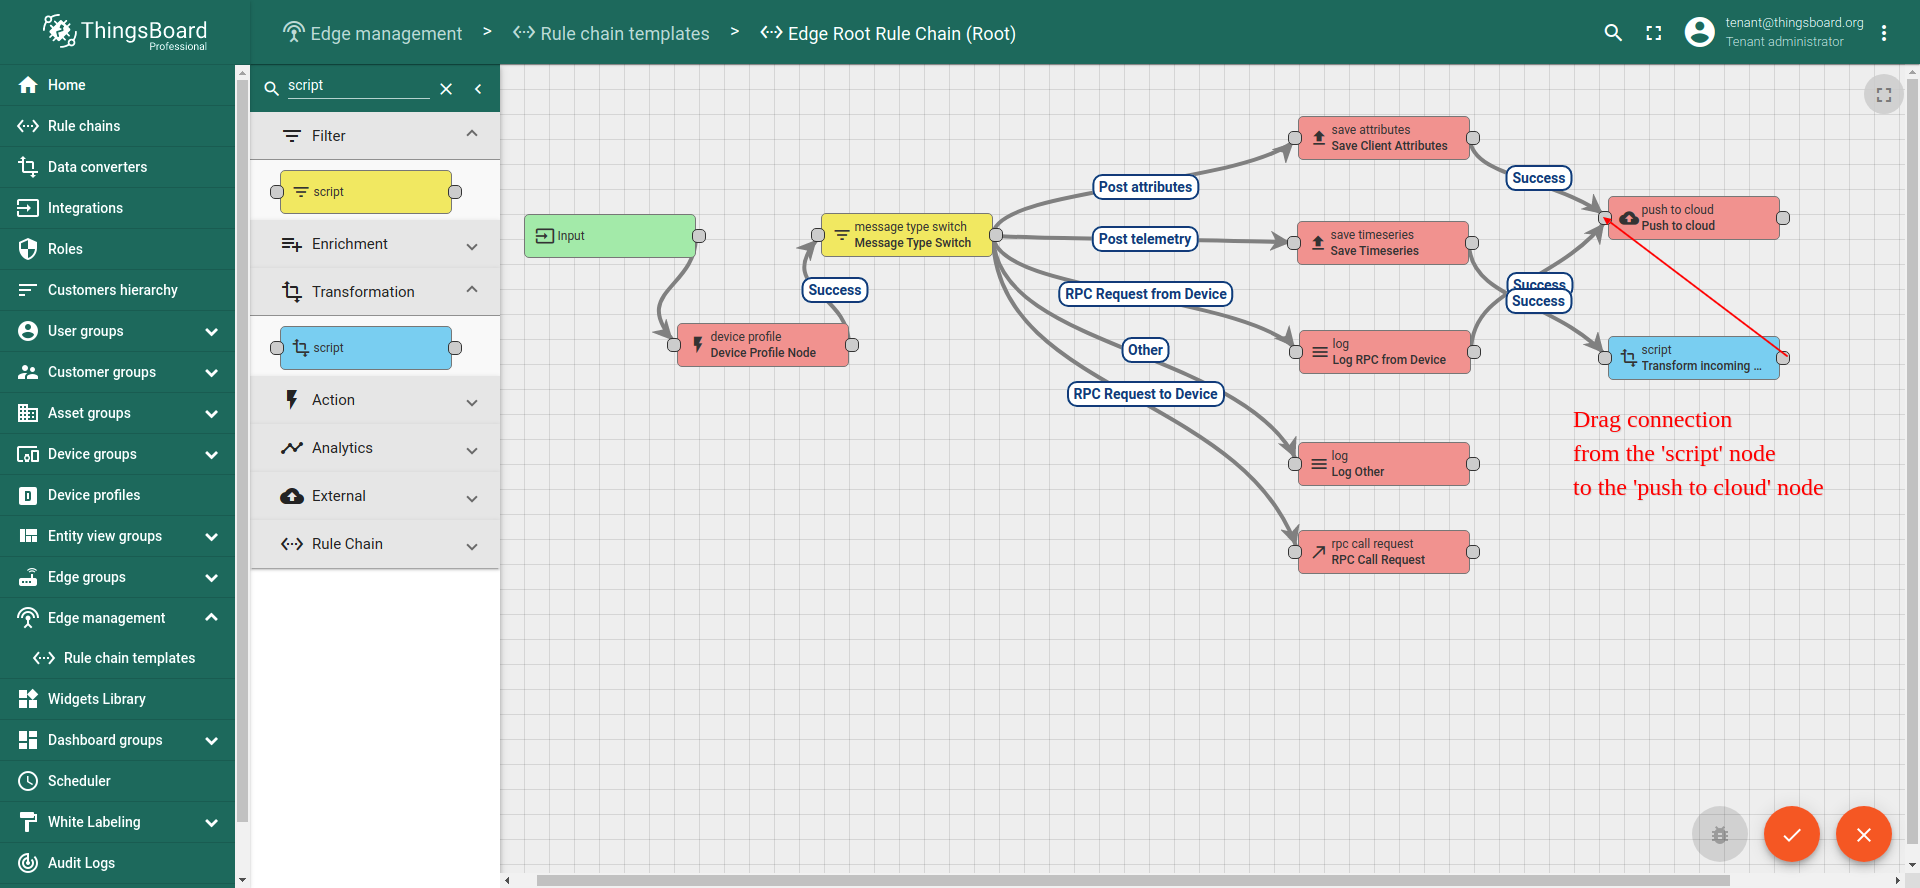Select Save Client Attributes node
This screenshot has height=888, width=1920.
(x=1384, y=138)
